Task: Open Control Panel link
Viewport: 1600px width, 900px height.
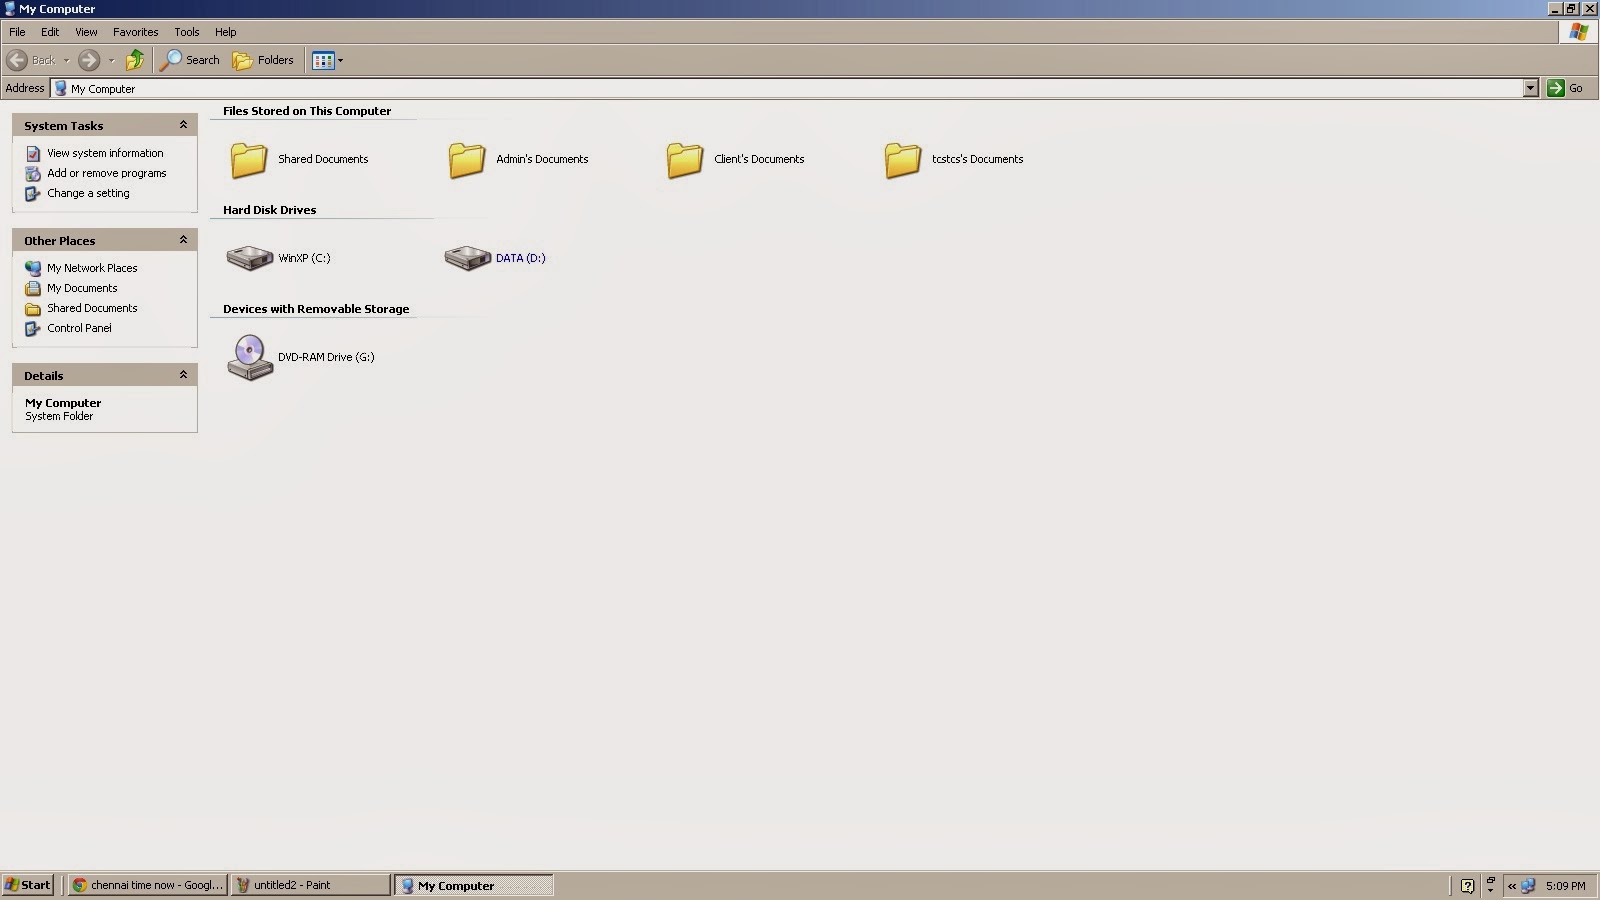Action: pos(79,328)
